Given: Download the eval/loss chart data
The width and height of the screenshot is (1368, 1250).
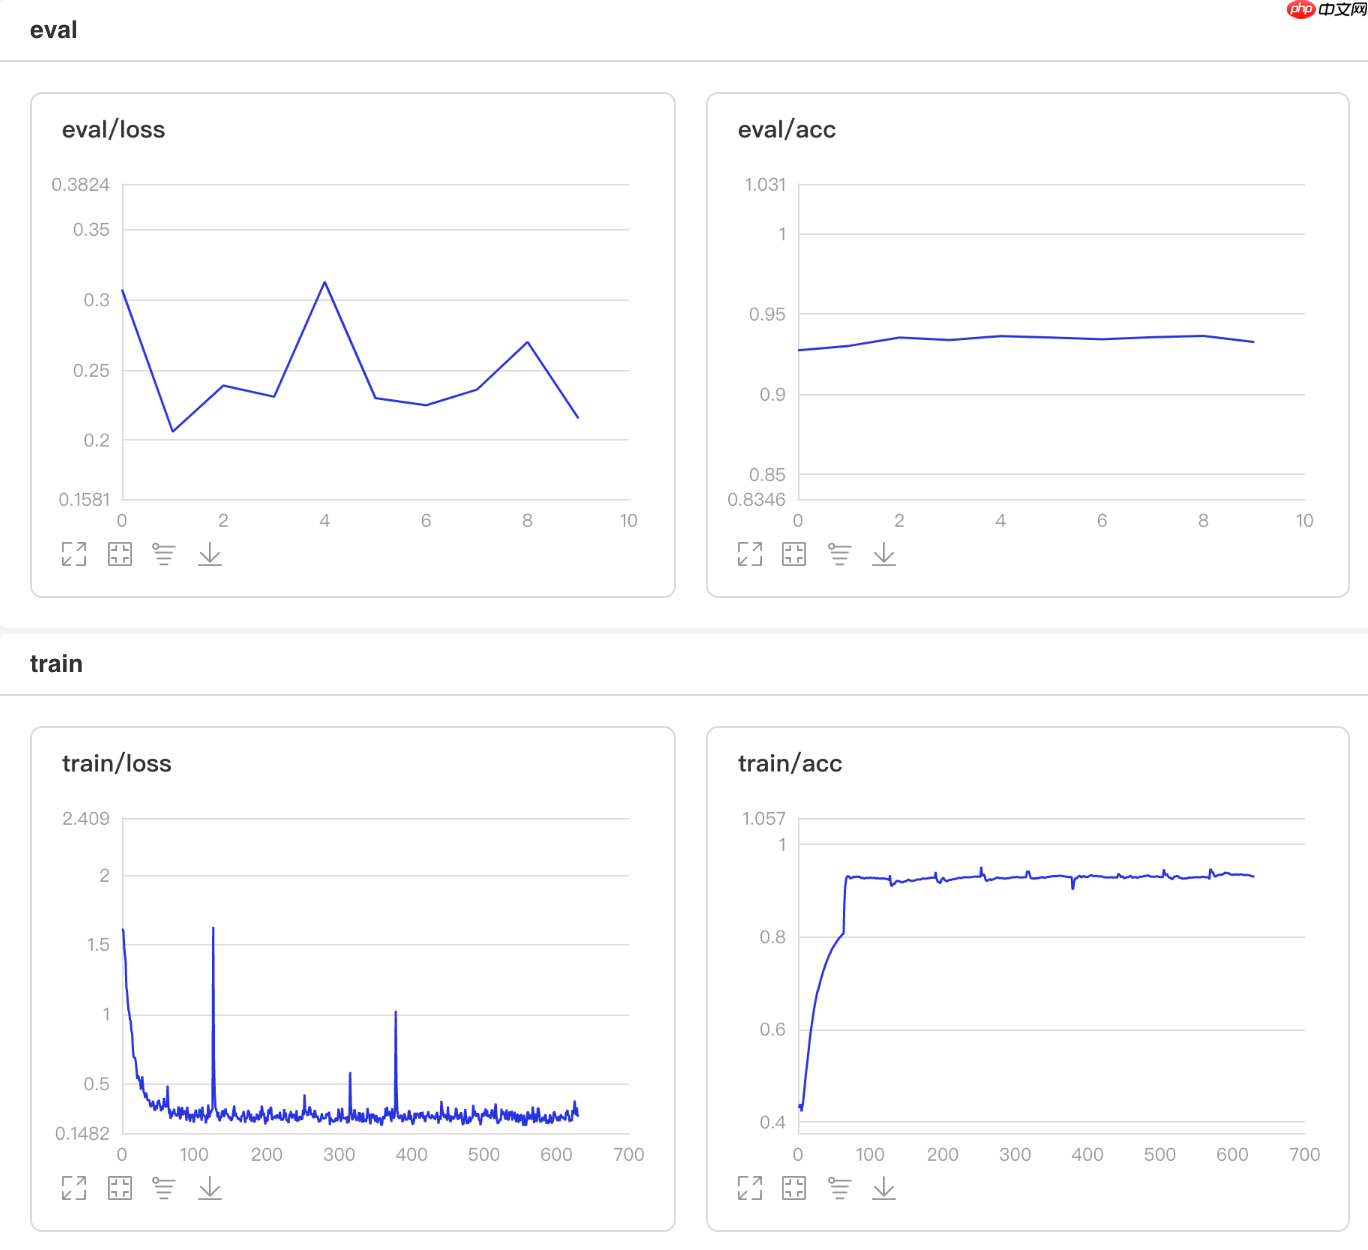Looking at the screenshot, I should (210, 554).
